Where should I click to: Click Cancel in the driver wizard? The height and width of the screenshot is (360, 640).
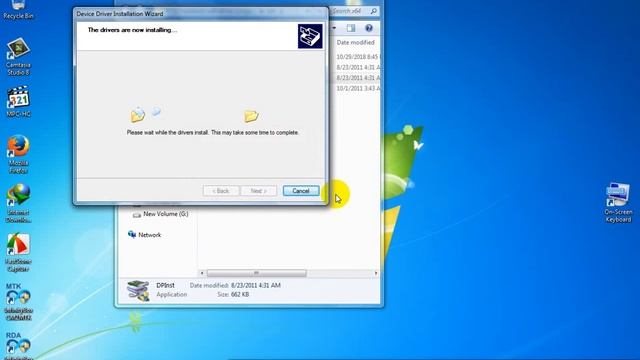click(301, 191)
